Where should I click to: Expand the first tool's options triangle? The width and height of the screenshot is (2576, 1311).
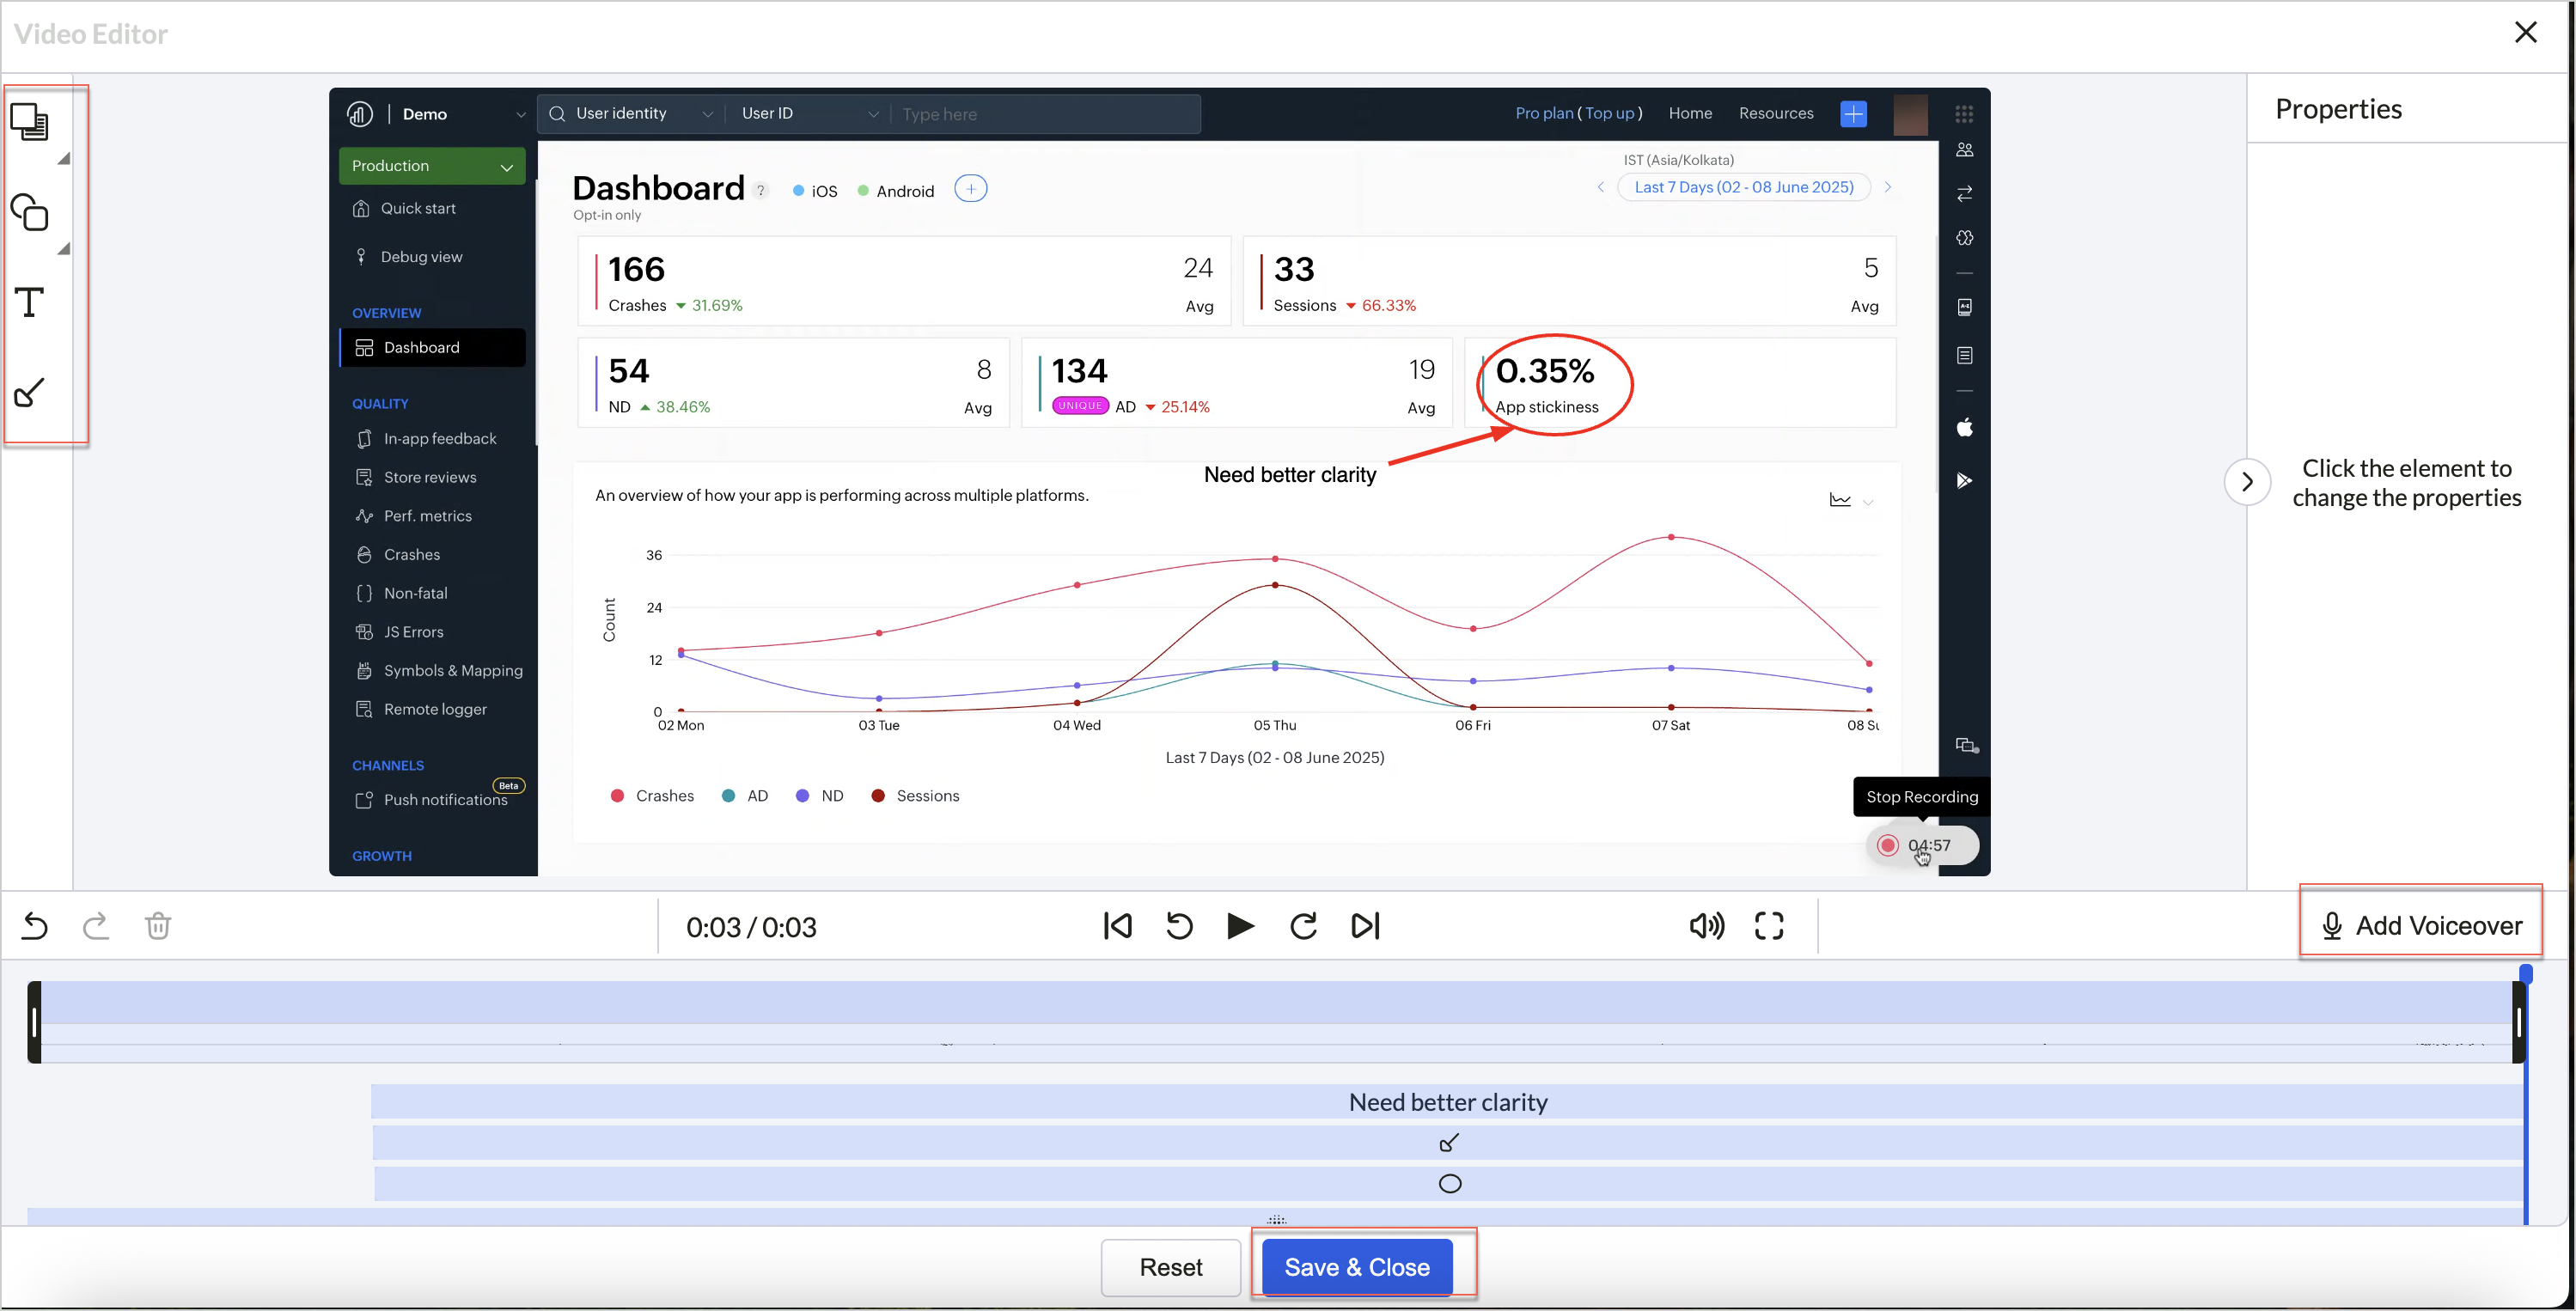point(64,158)
